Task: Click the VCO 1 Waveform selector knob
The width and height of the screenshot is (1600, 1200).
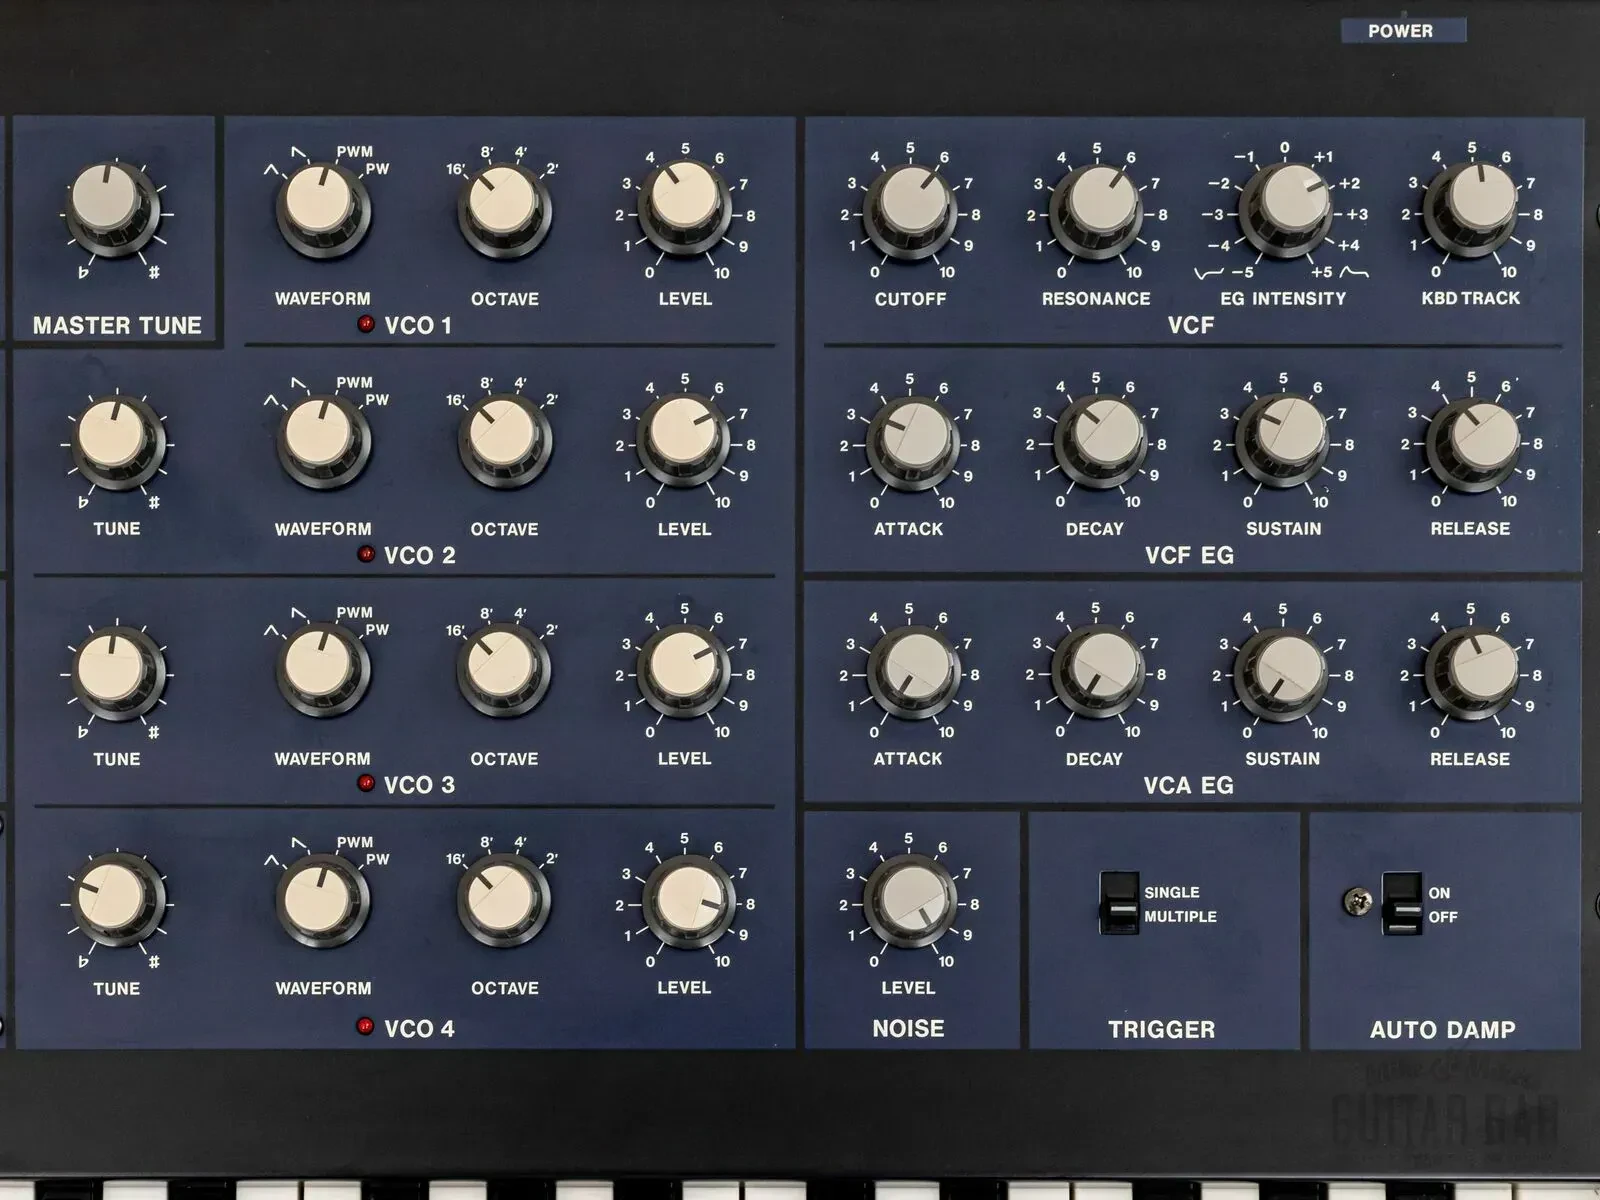Action: point(322,207)
